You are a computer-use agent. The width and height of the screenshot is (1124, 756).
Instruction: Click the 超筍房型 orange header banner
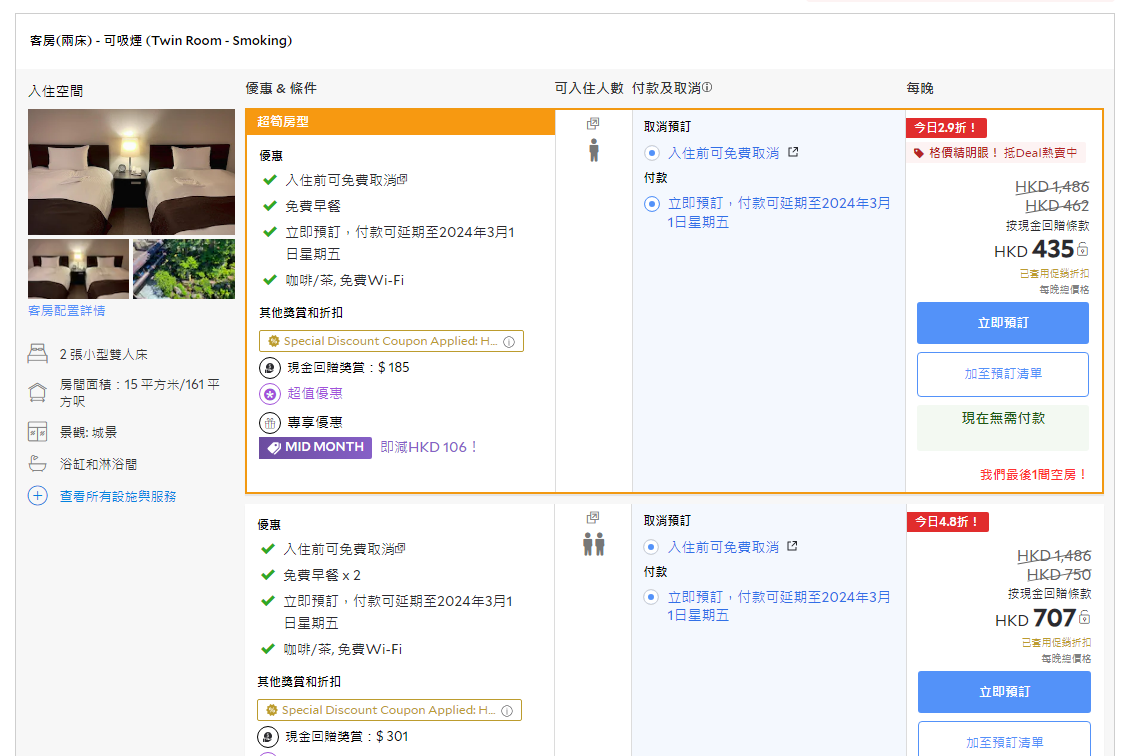(400, 122)
